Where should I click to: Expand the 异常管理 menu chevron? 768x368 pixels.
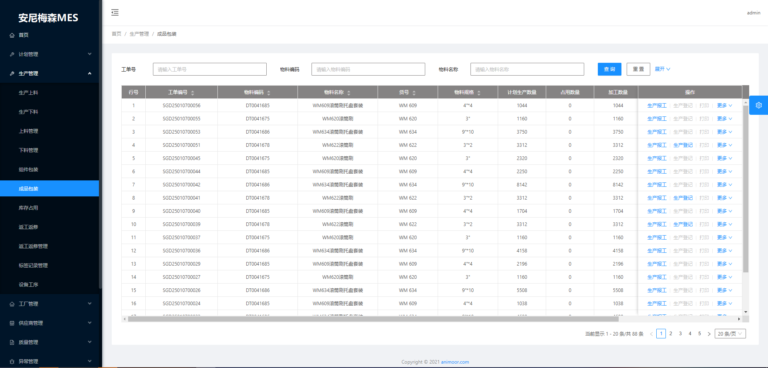click(x=90, y=361)
